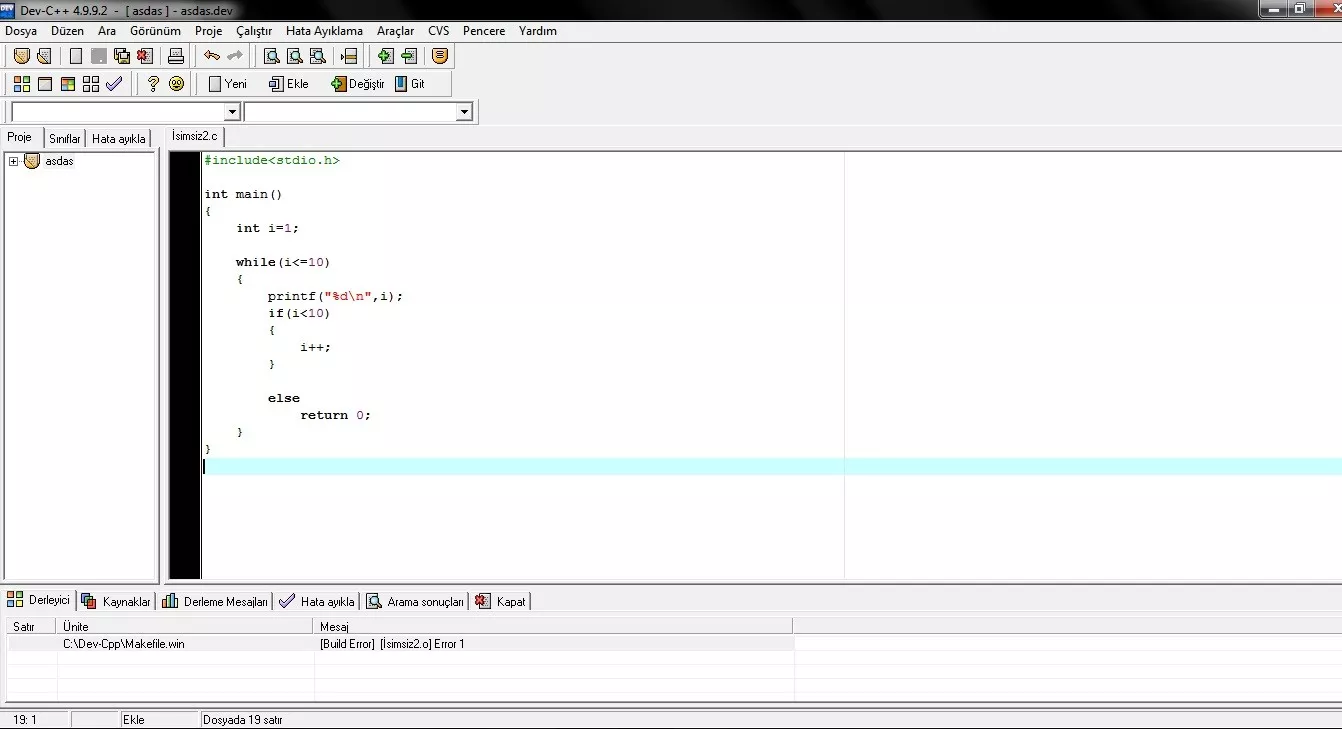Viewport: 1342px width, 729px height.
Task: Click Add to project green plus icon
Action: coord(385,56)
